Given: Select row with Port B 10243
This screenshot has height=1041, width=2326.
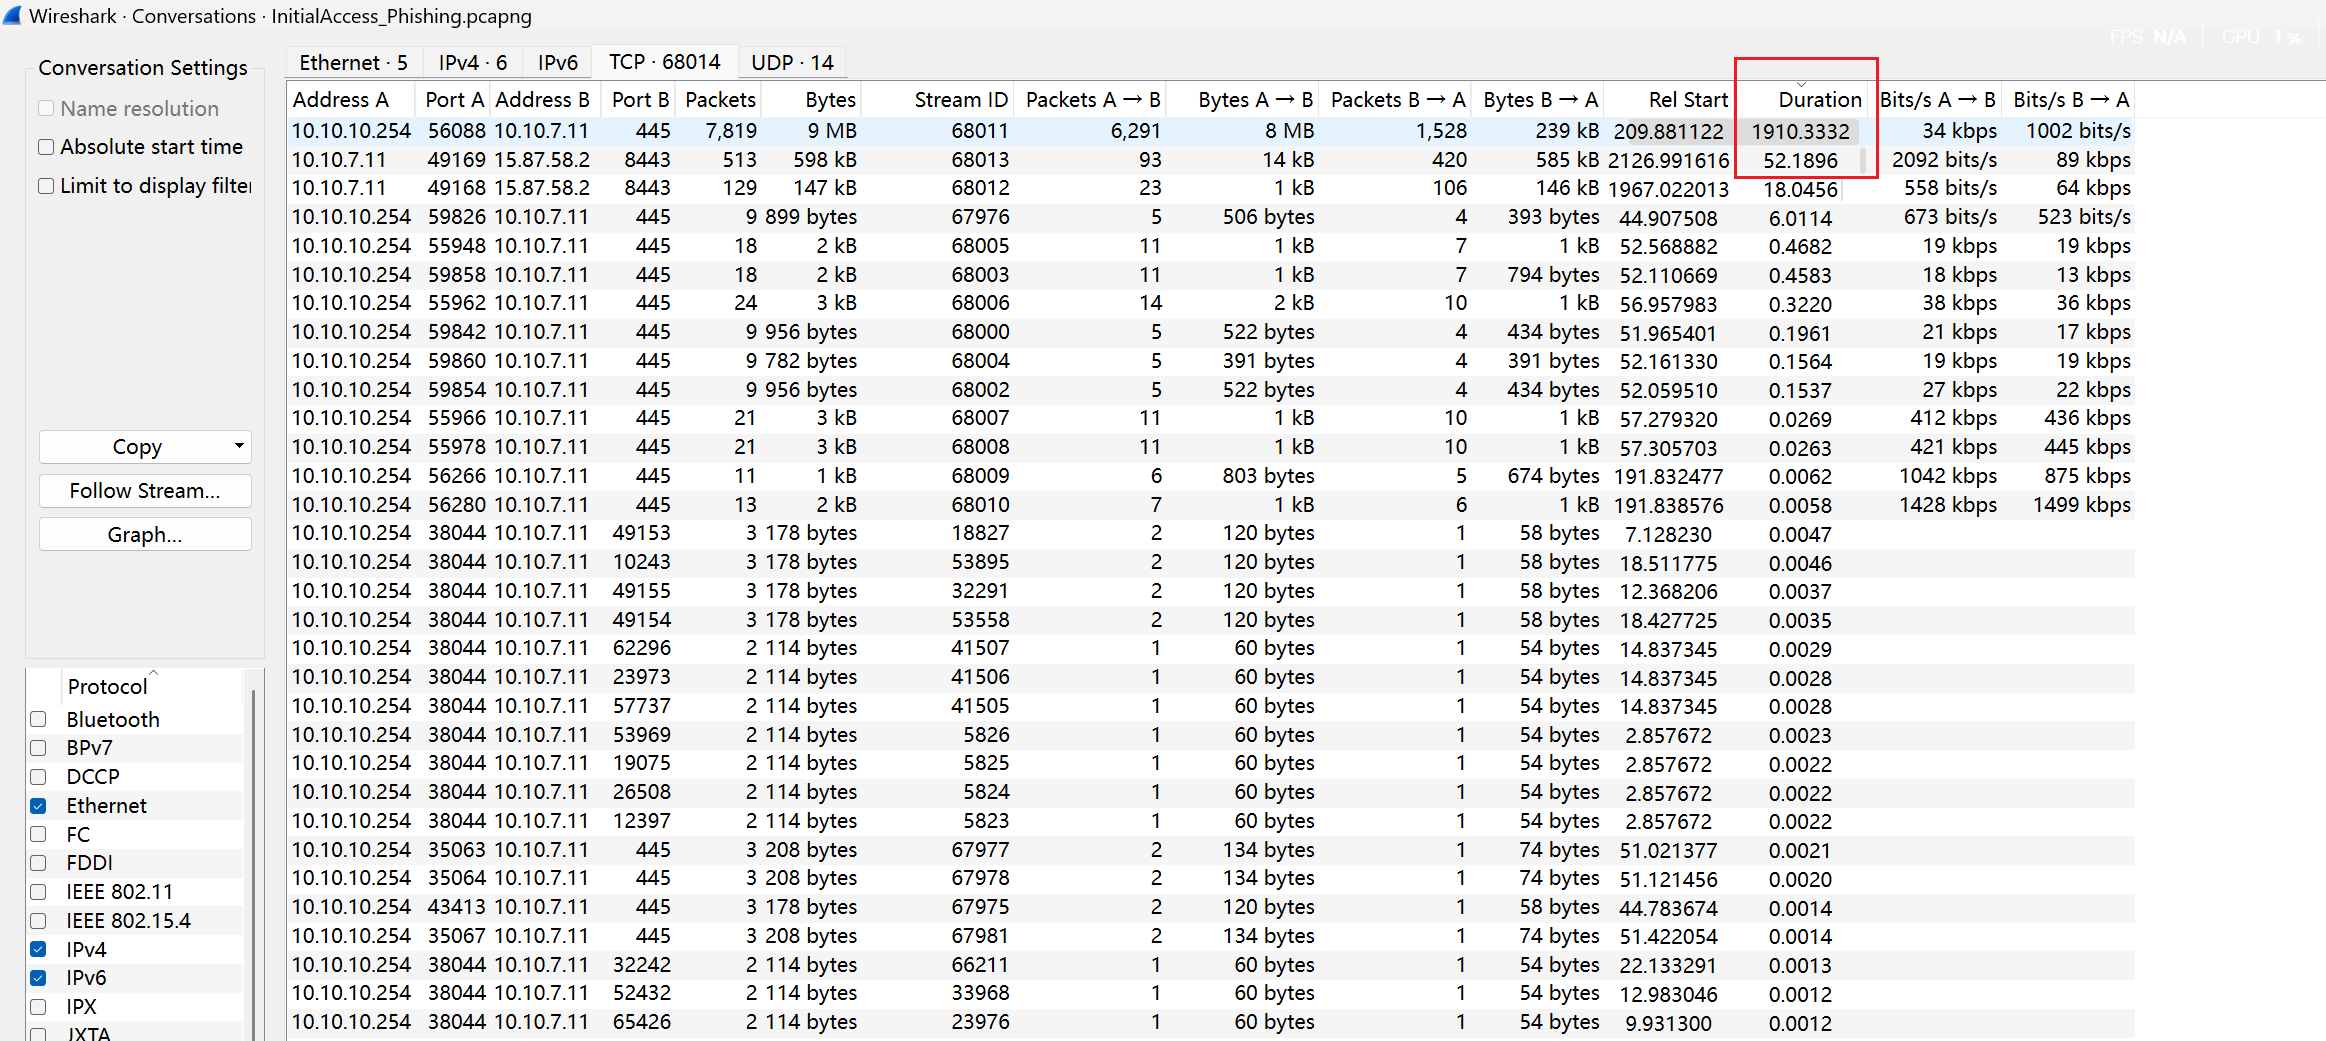Looking at the screenshot, I should (1212, 562).
